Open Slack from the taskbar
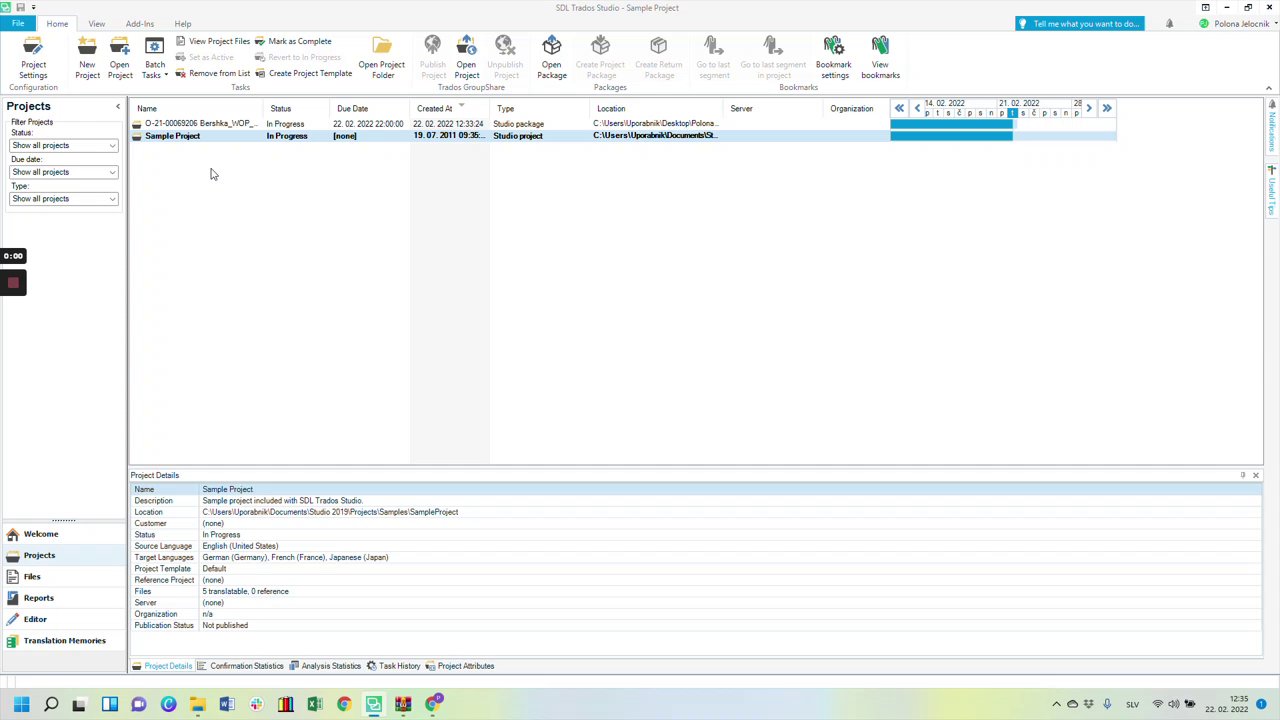 pyautogui.click(x=256, y=704)
